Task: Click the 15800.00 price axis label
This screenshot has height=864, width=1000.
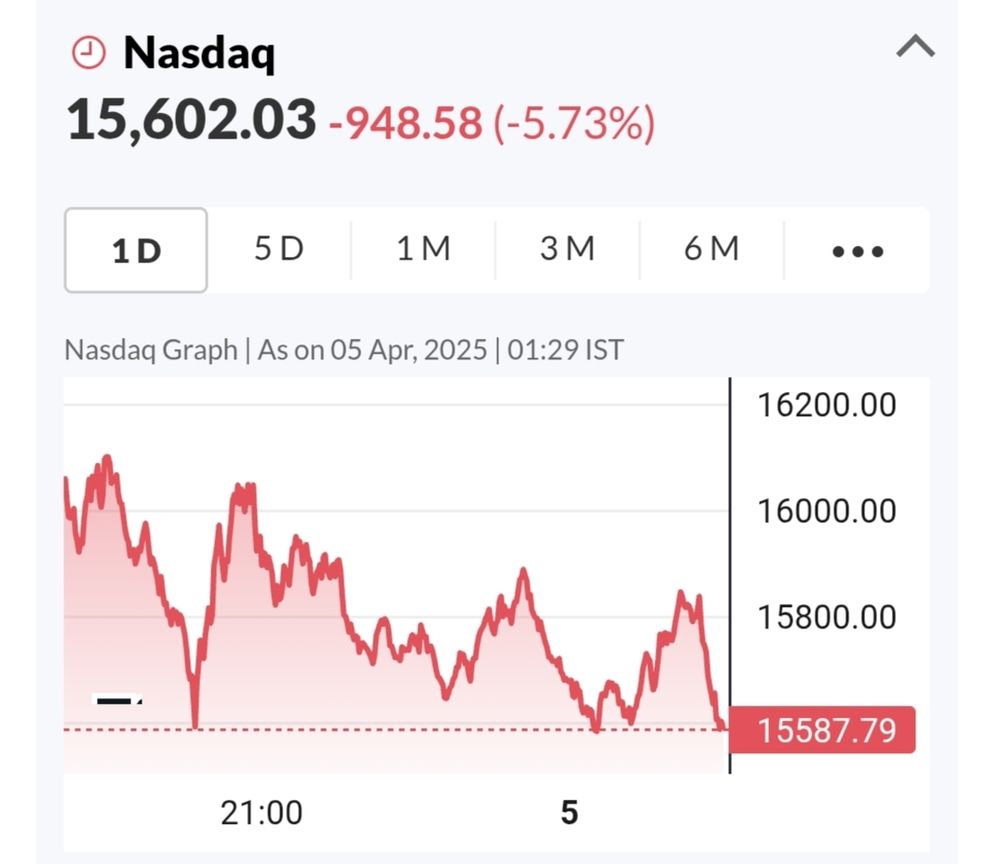Action: [x=826, y=617]
